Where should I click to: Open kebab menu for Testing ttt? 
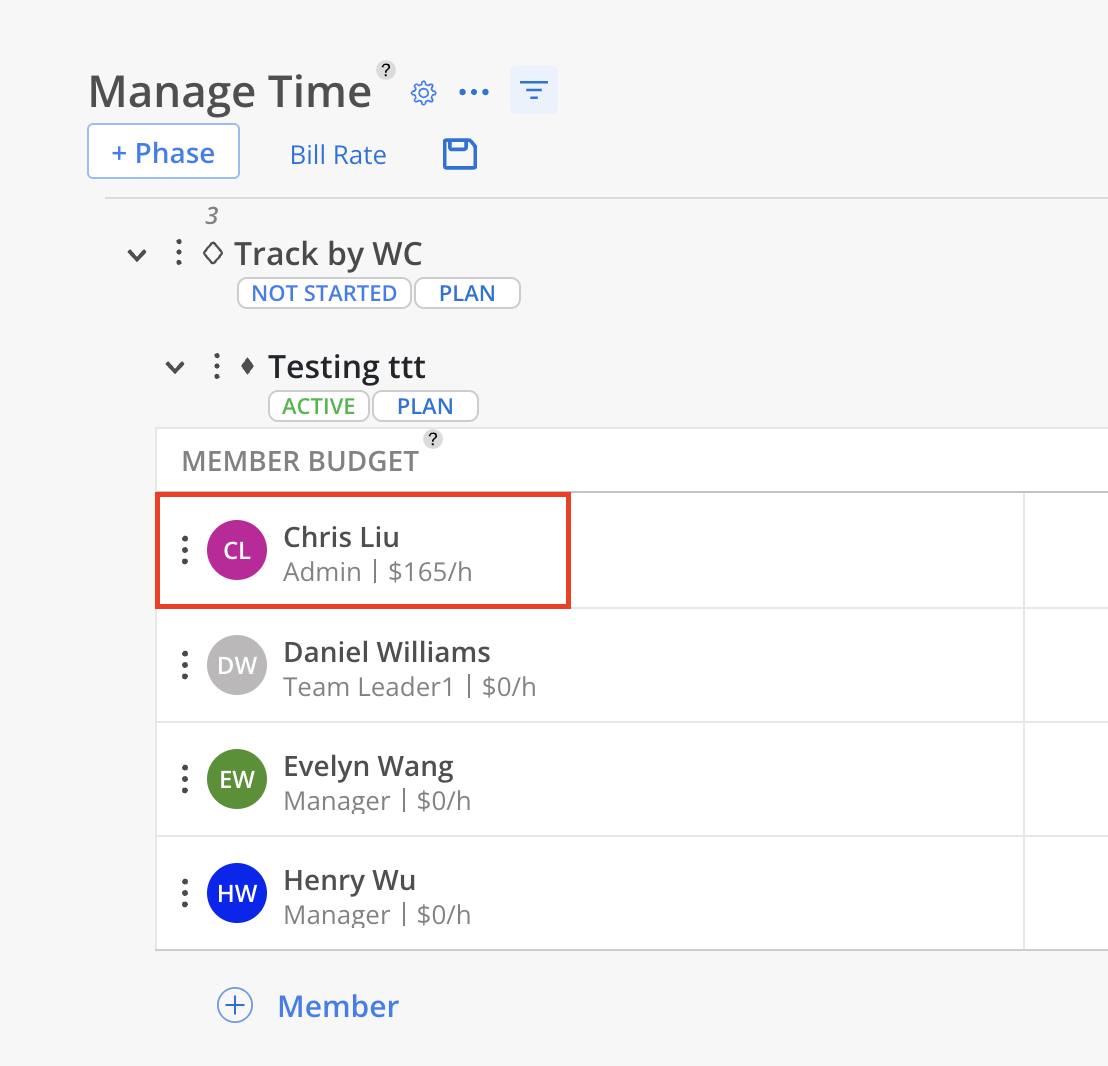click(x=217, y=366)
